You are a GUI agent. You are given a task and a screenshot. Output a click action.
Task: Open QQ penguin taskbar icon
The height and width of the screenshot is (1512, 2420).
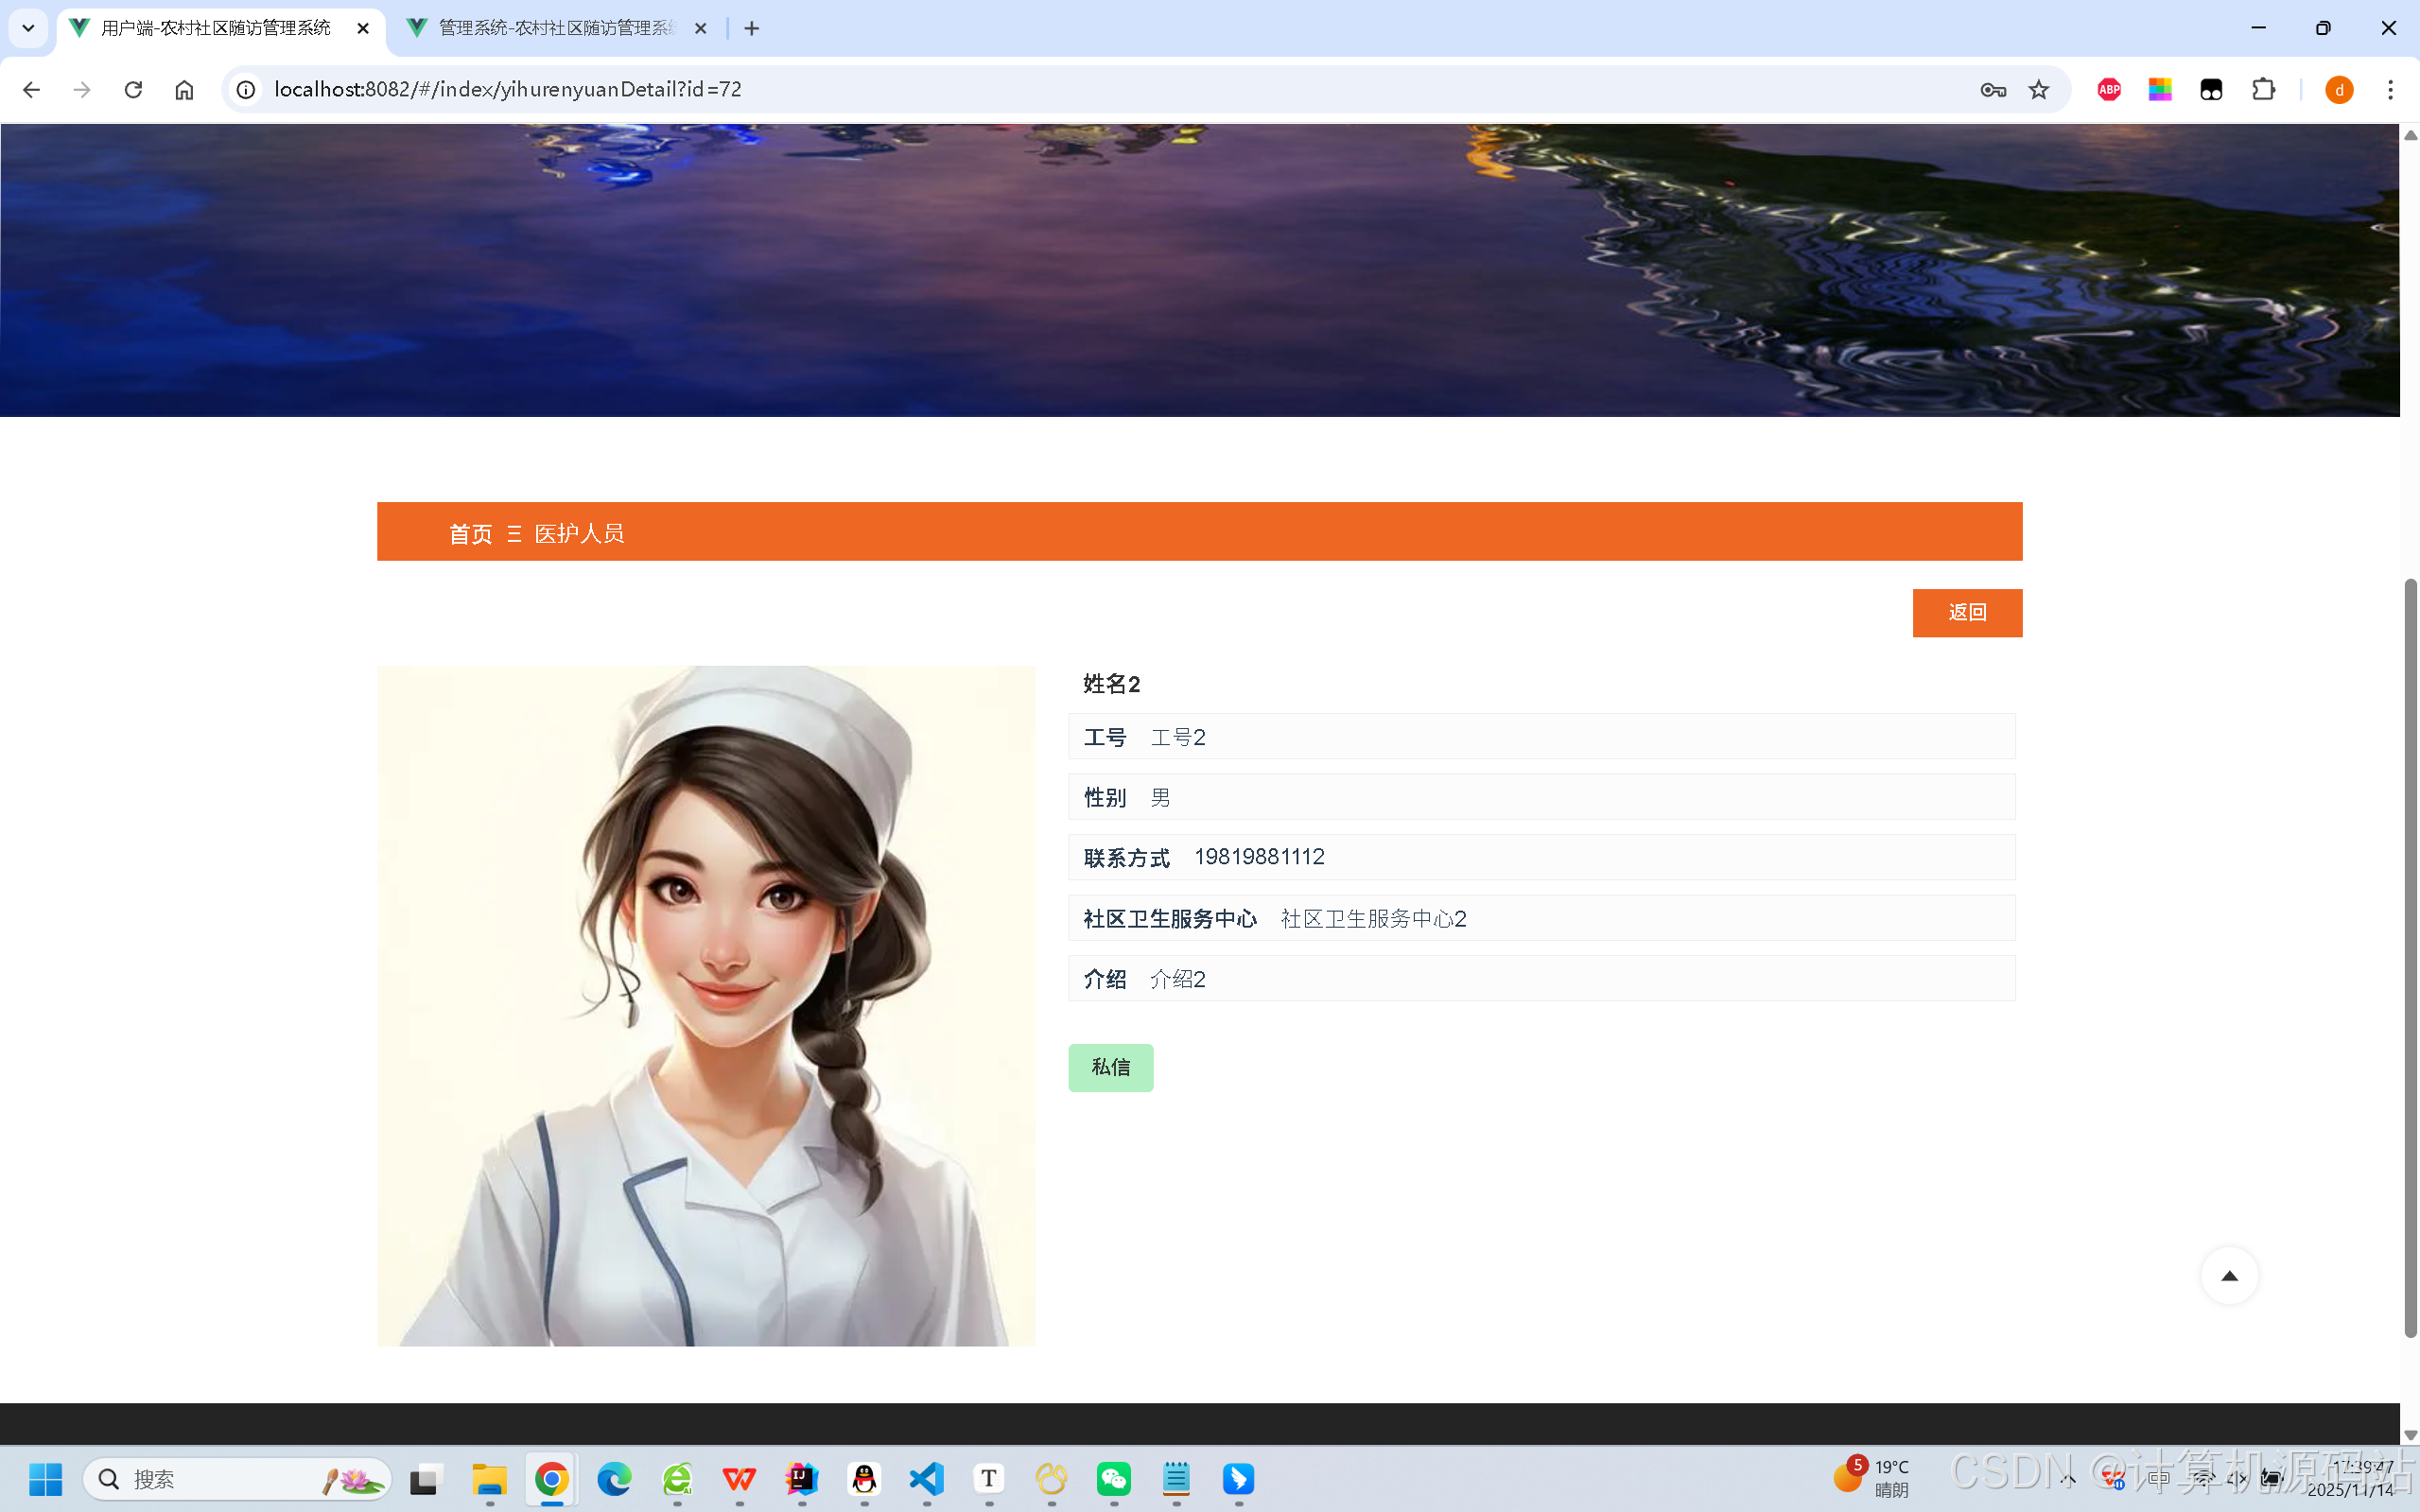coord(864,1479)
